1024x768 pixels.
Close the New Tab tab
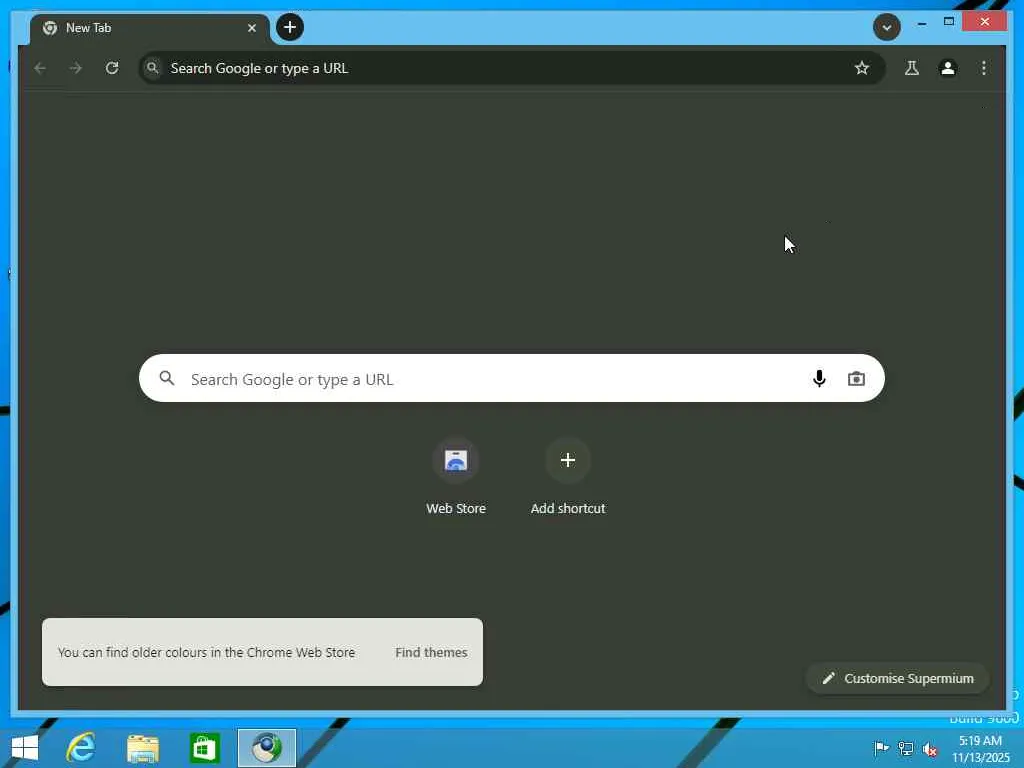[251, 28]
